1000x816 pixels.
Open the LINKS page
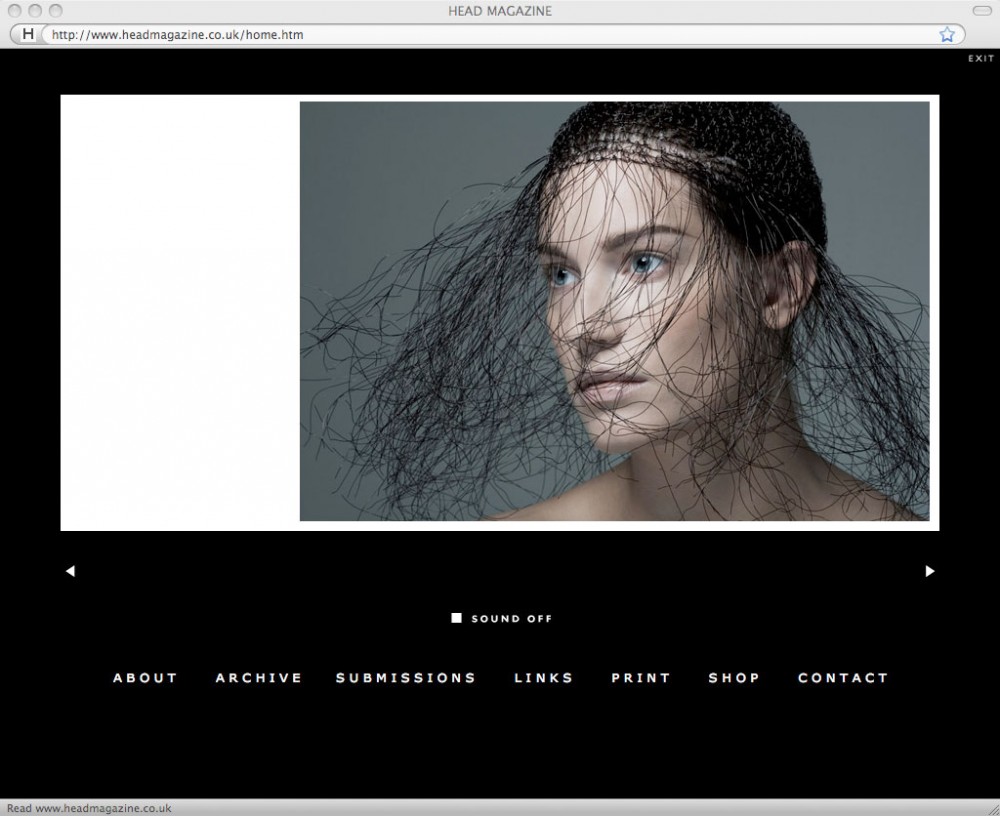544,678
